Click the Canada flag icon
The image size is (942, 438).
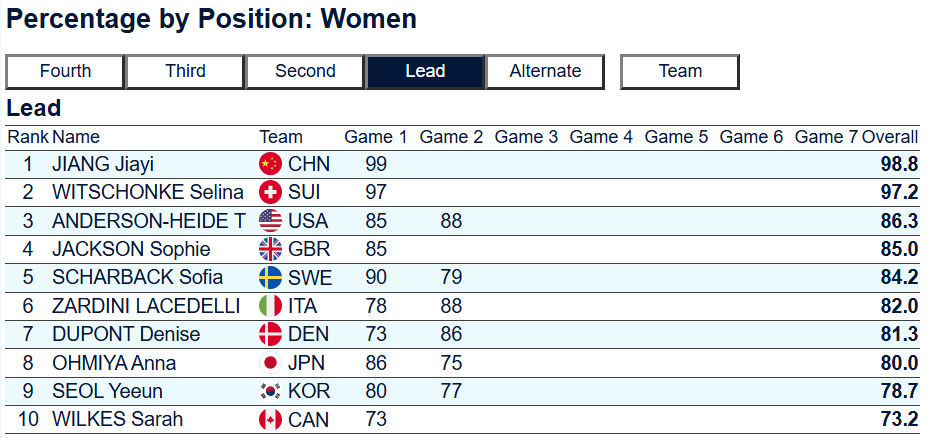click(270, 420)
